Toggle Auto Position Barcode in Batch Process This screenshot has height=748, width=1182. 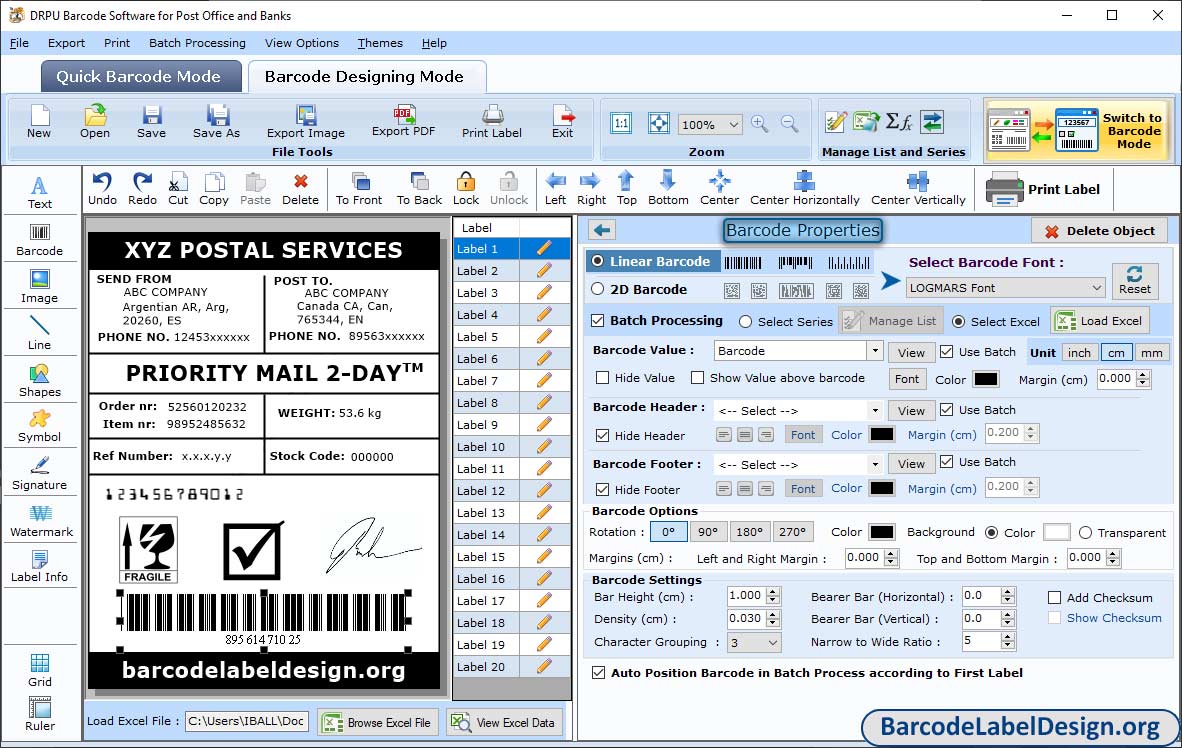[x=599, y=673]
